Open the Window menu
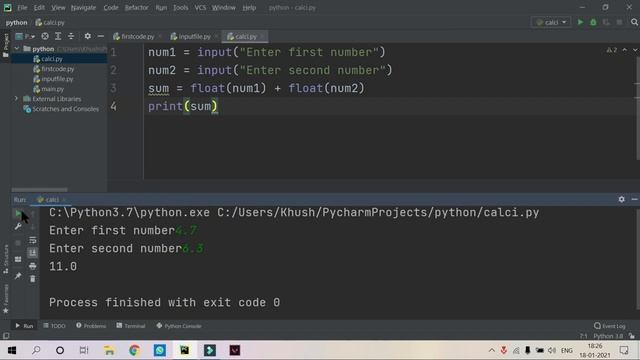The height and width of the screenshot is (360, 640). pos(224,7)
